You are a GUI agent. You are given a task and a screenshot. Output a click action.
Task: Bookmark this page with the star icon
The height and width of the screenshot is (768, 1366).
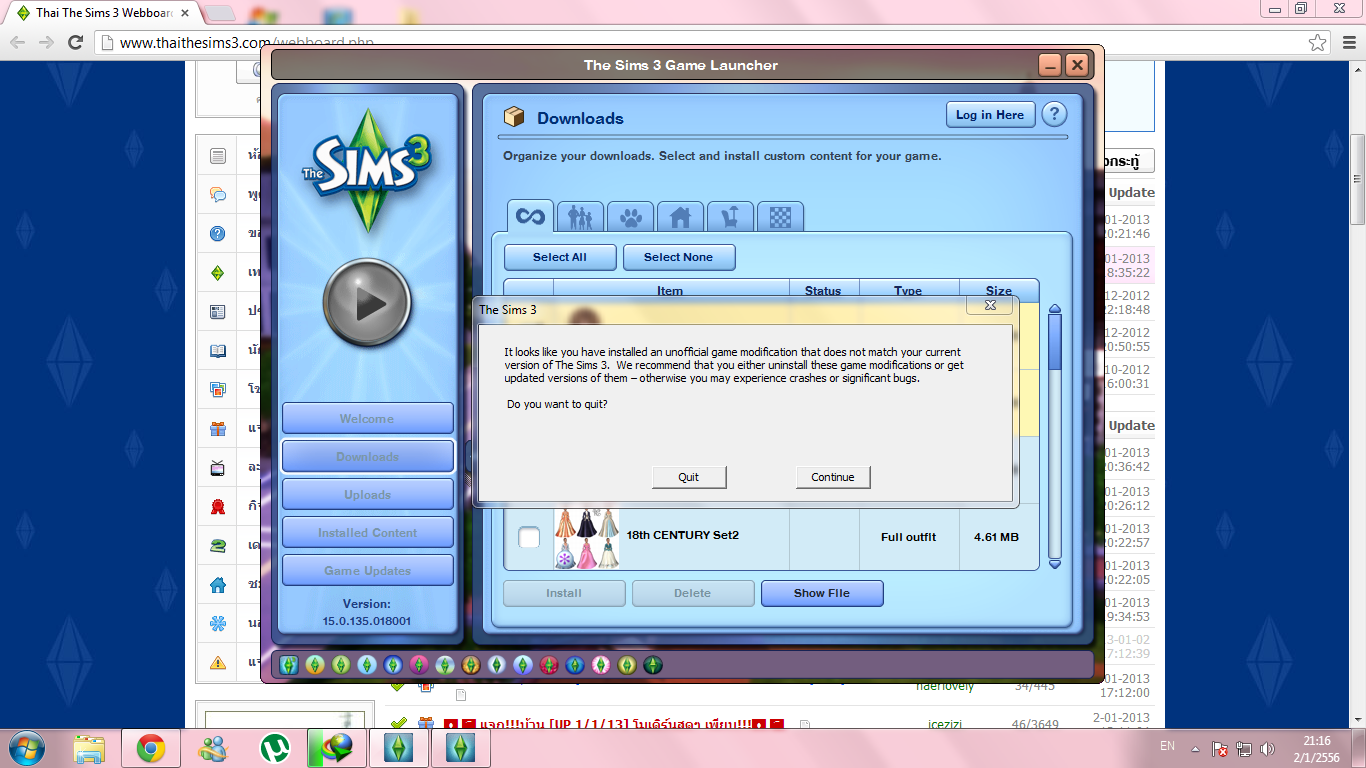tap(1318, 43)
